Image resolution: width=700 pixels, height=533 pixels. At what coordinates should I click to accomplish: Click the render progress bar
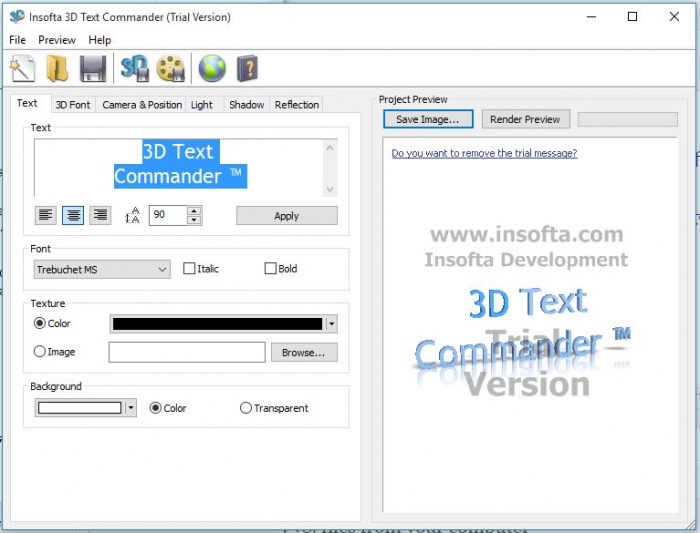pyautogui.click(x=628, y=119)
